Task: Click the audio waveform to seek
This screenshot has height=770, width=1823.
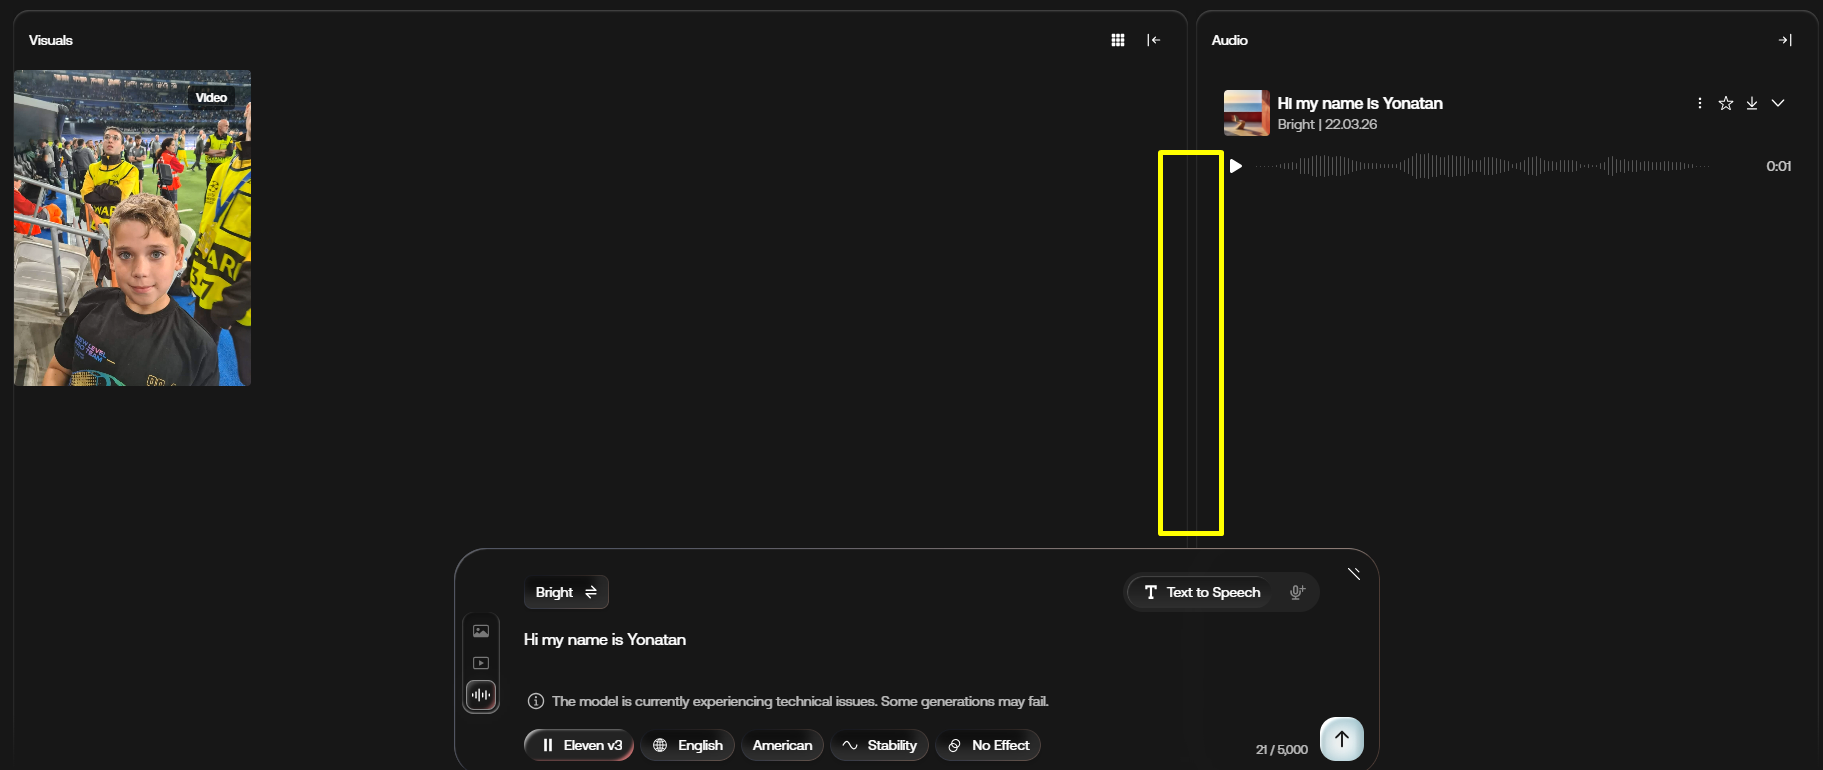Action: click(1482, 166)
